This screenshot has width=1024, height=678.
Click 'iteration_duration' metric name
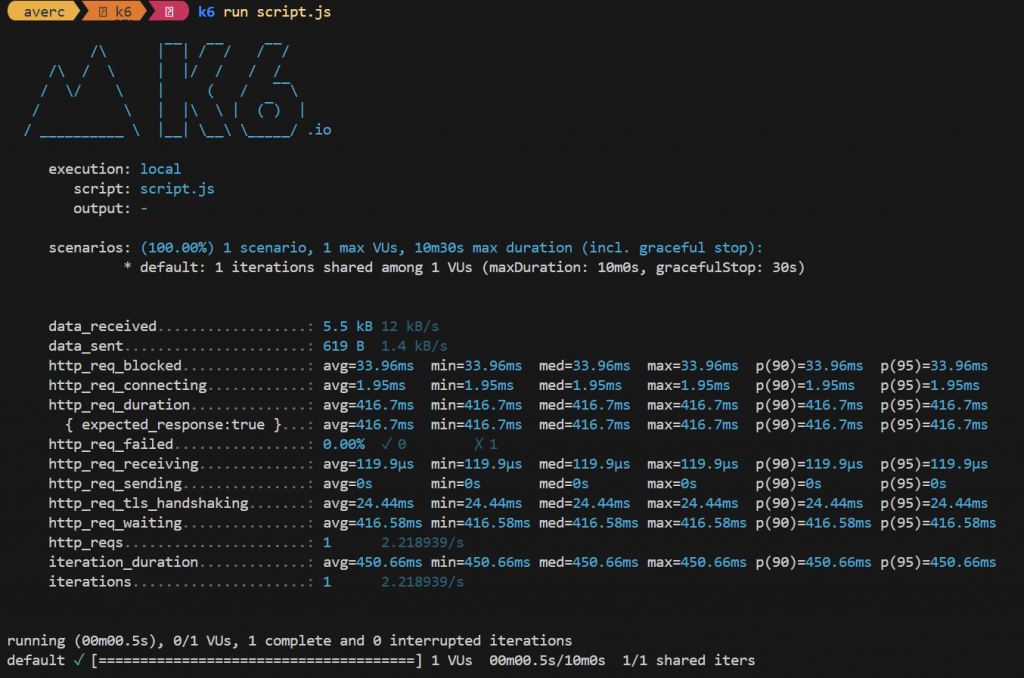tap(123, 562)
